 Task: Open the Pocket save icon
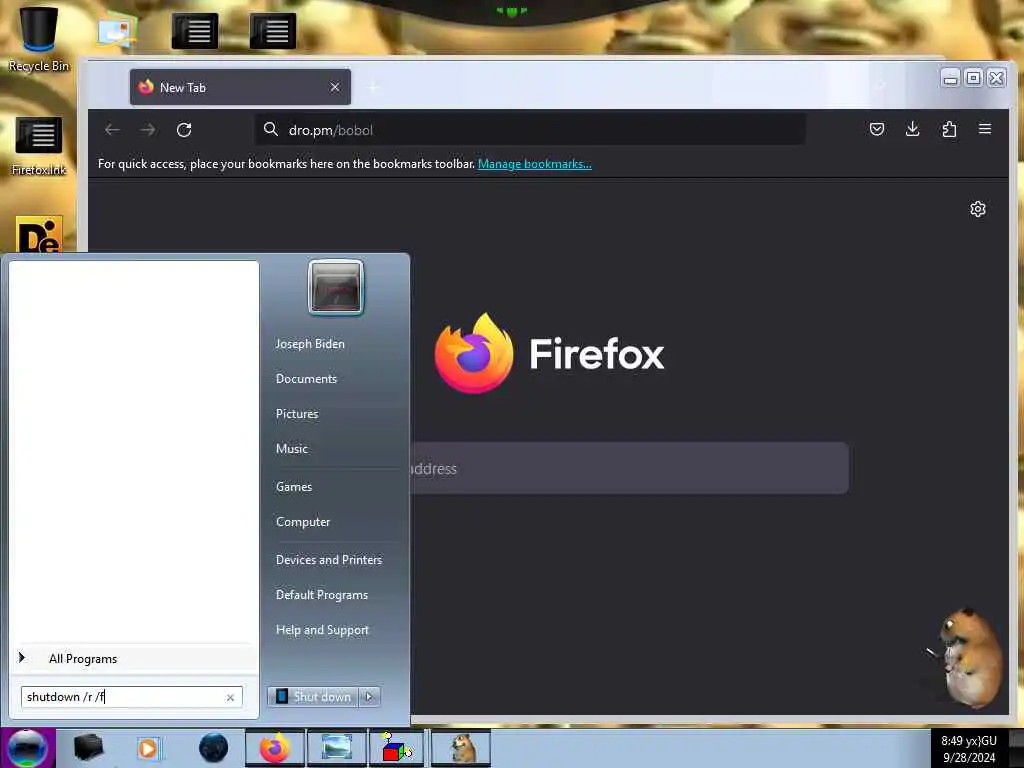tap(877, 129)
